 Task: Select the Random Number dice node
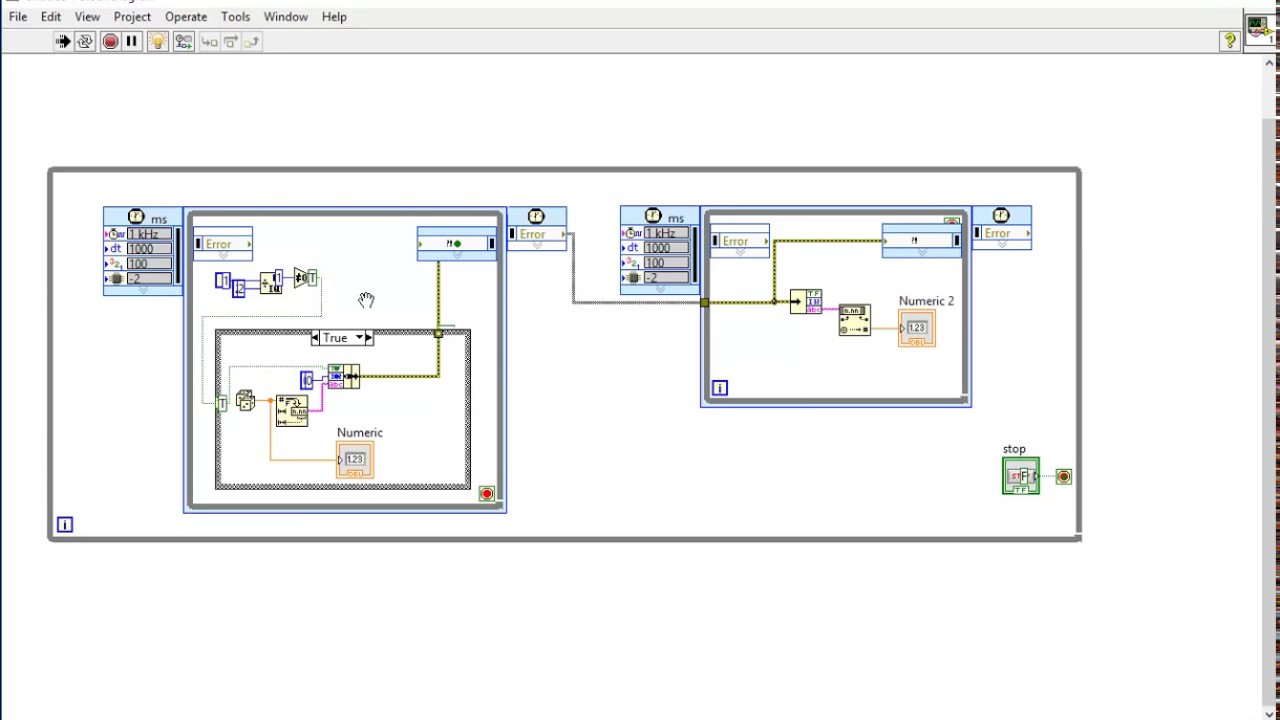[245, 402]
